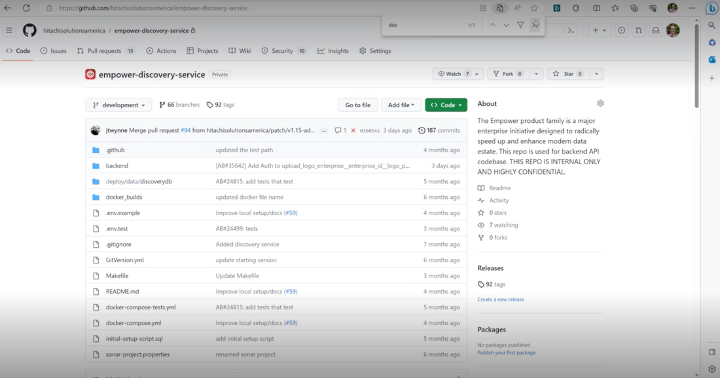
Task: Go to previous find result
Action: 492,25
